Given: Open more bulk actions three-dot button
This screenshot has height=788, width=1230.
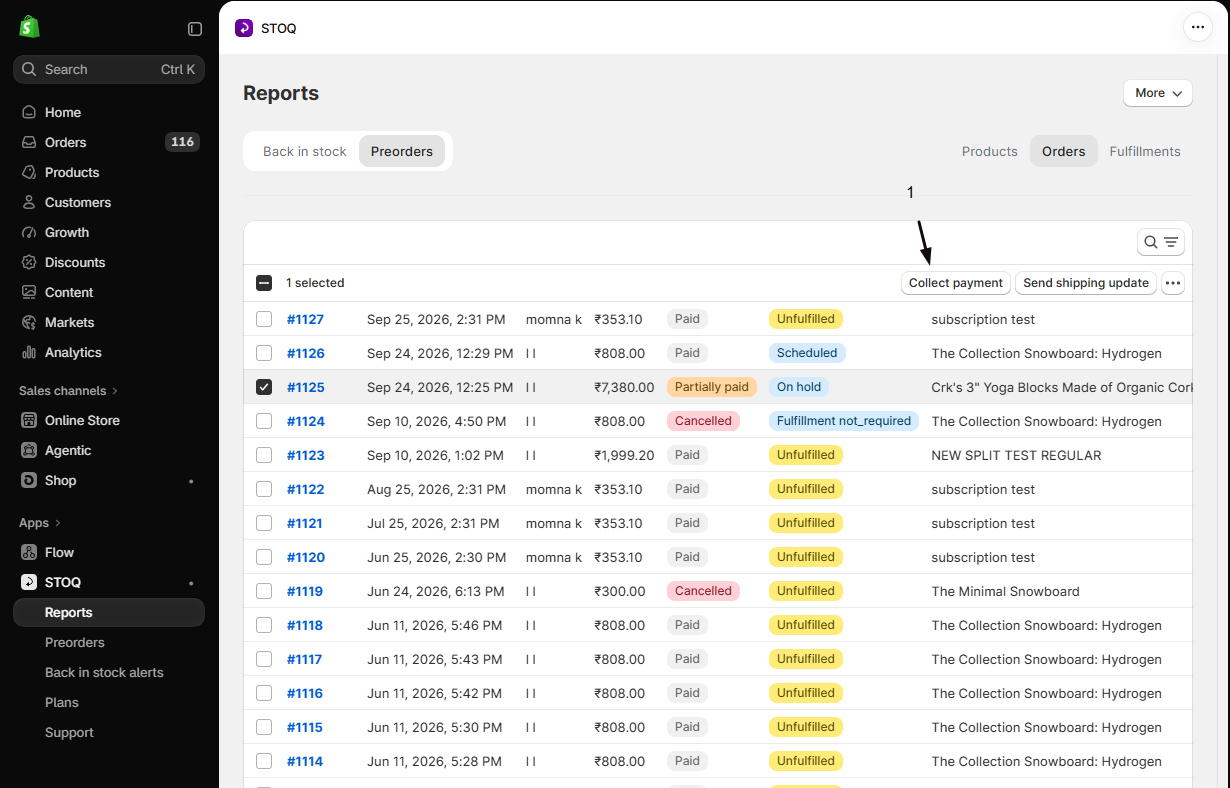Looking at the screenshot, I should pyautogui.click(x=1173, y=283).
